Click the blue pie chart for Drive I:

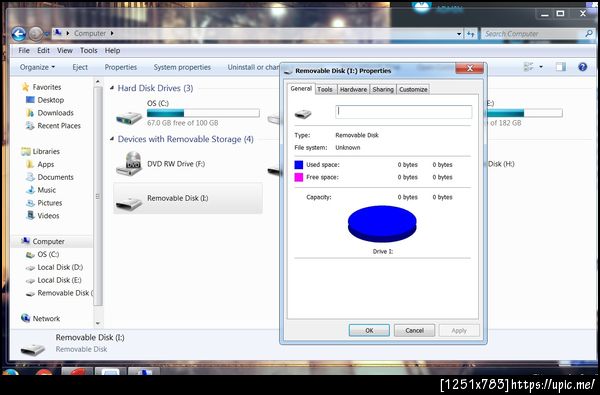382,224
